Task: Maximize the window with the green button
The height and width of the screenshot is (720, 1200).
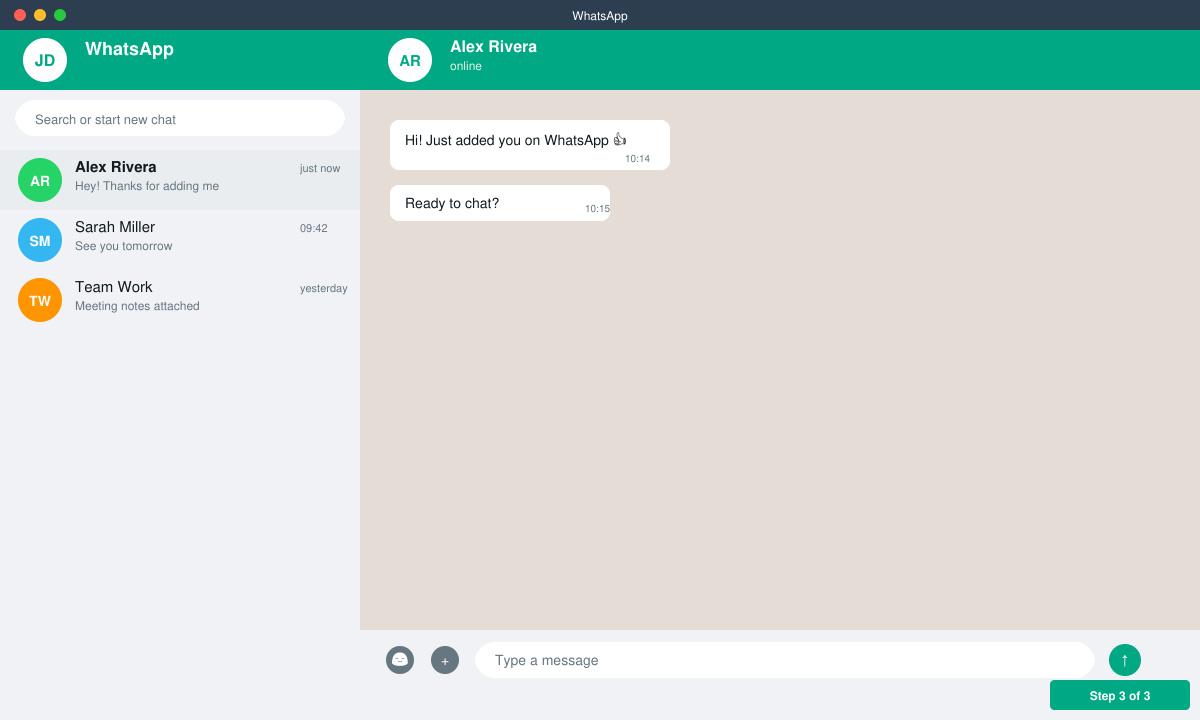Action: coord(60,15)
